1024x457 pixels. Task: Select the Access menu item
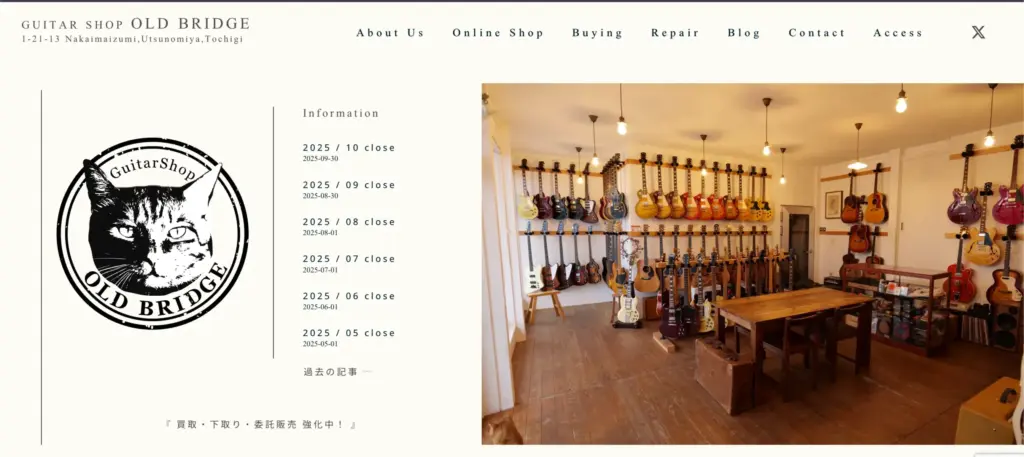(898, 33)
